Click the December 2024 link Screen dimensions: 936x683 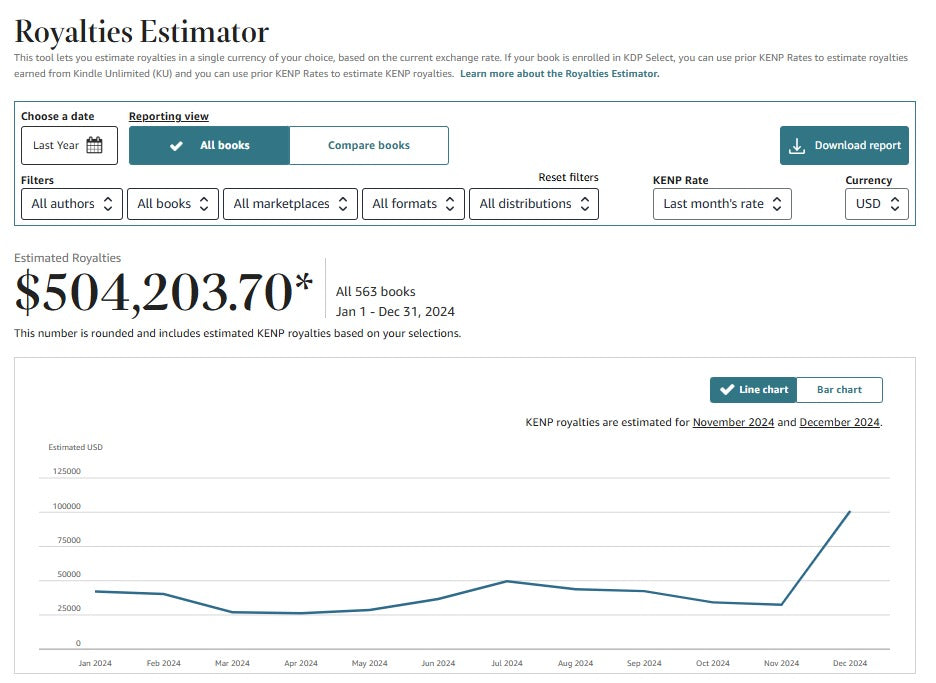pos(839,422)
